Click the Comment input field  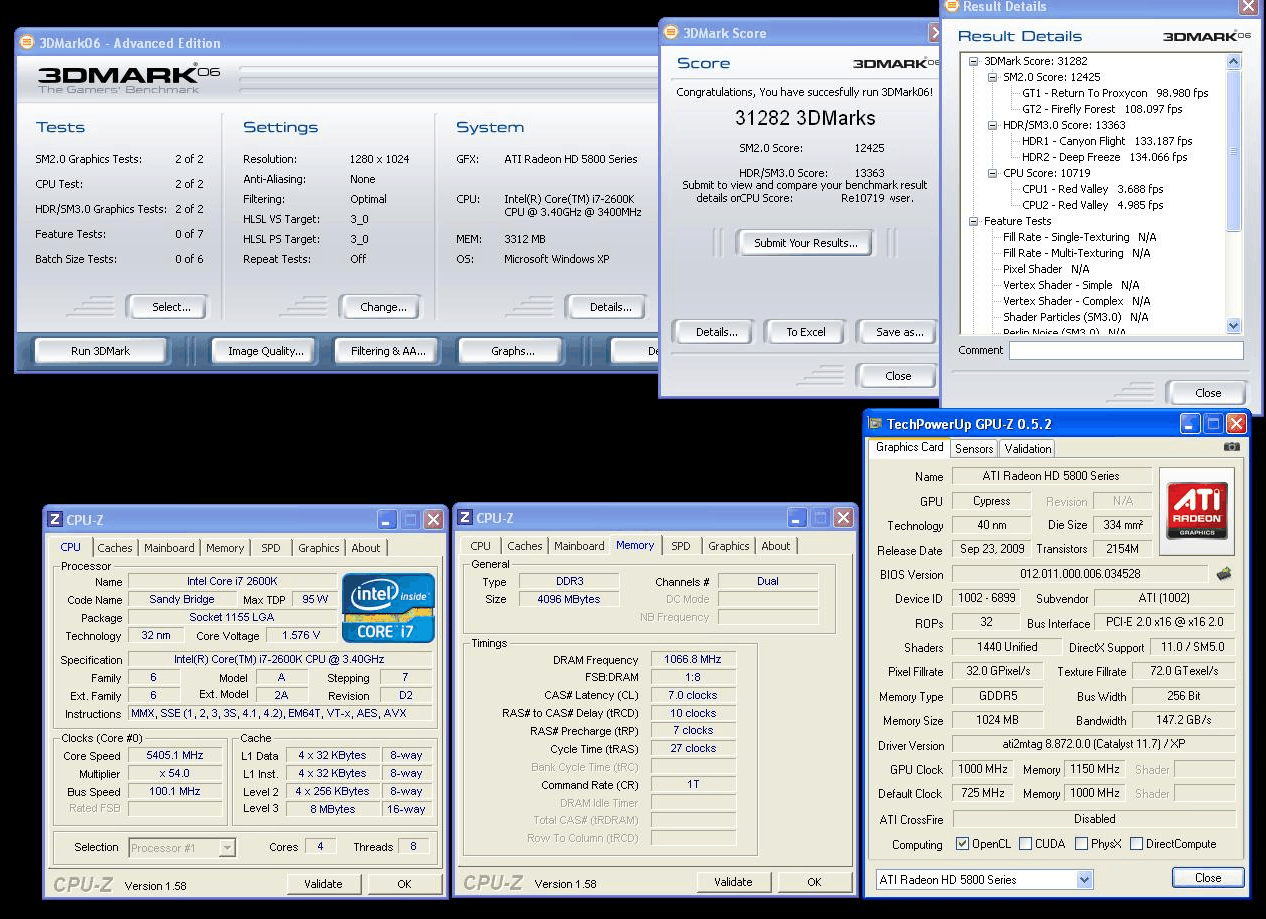1125,351
